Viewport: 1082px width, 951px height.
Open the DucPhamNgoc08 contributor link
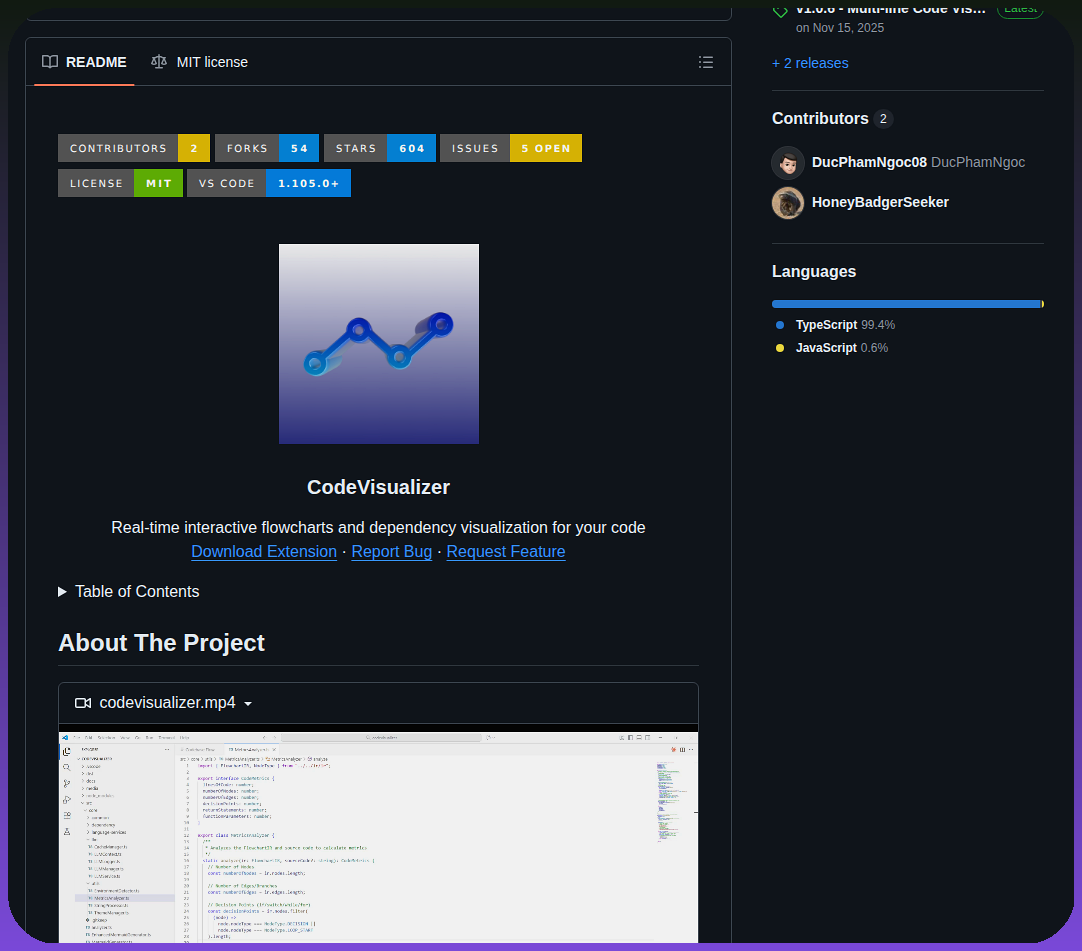(x=869, y=162)
